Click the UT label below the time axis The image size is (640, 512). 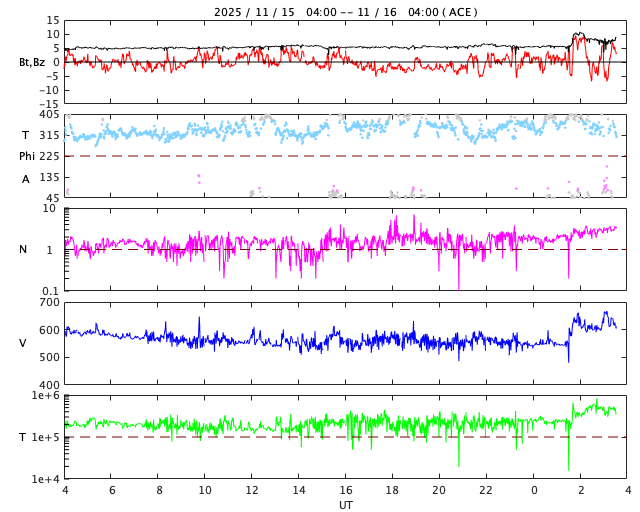pyautogui.click(x=345, y=505)
